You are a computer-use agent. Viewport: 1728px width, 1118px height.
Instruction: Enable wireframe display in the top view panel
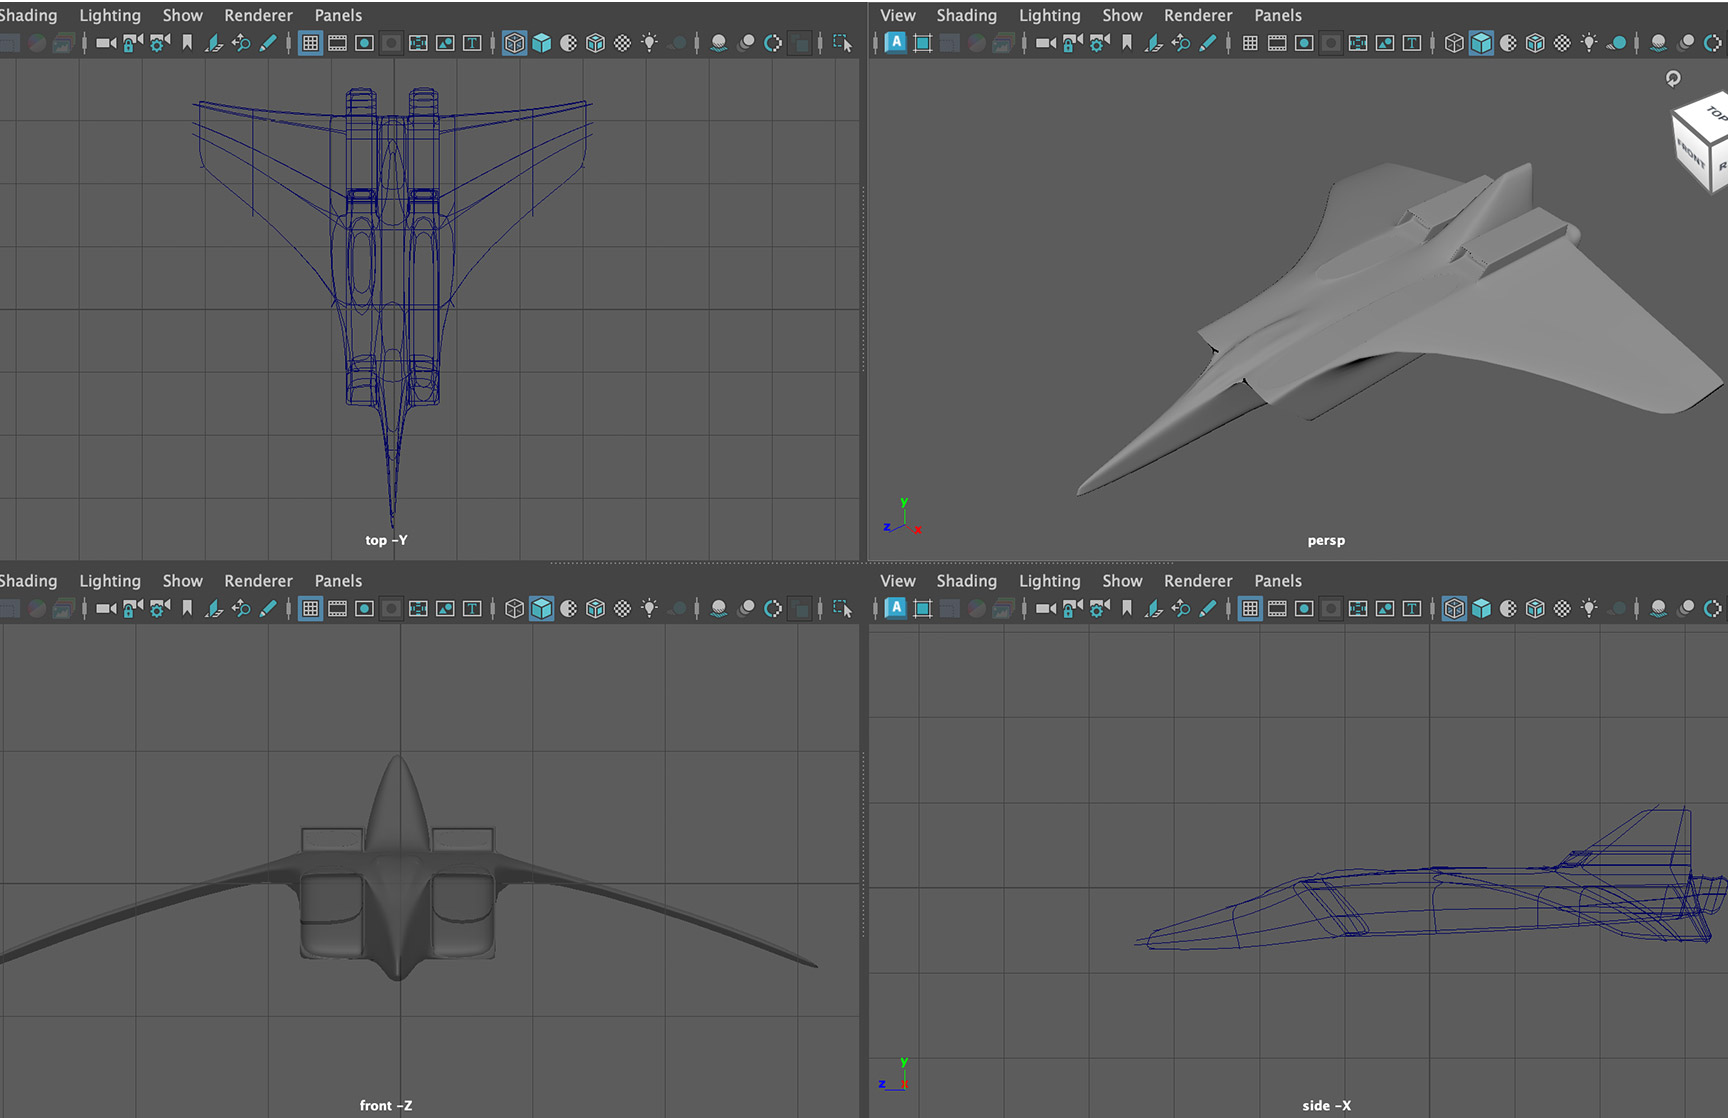pos(514,43)
